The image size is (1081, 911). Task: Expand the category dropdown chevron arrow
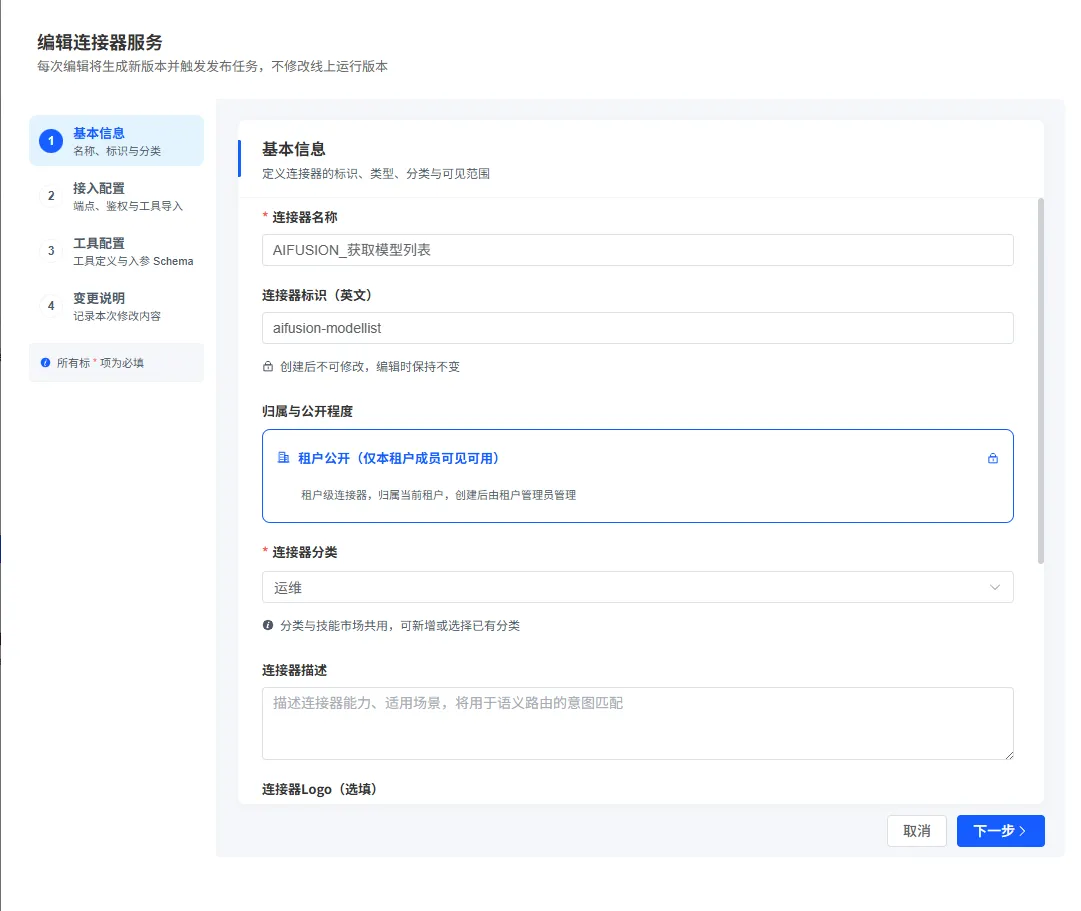(x=995, y=588)
